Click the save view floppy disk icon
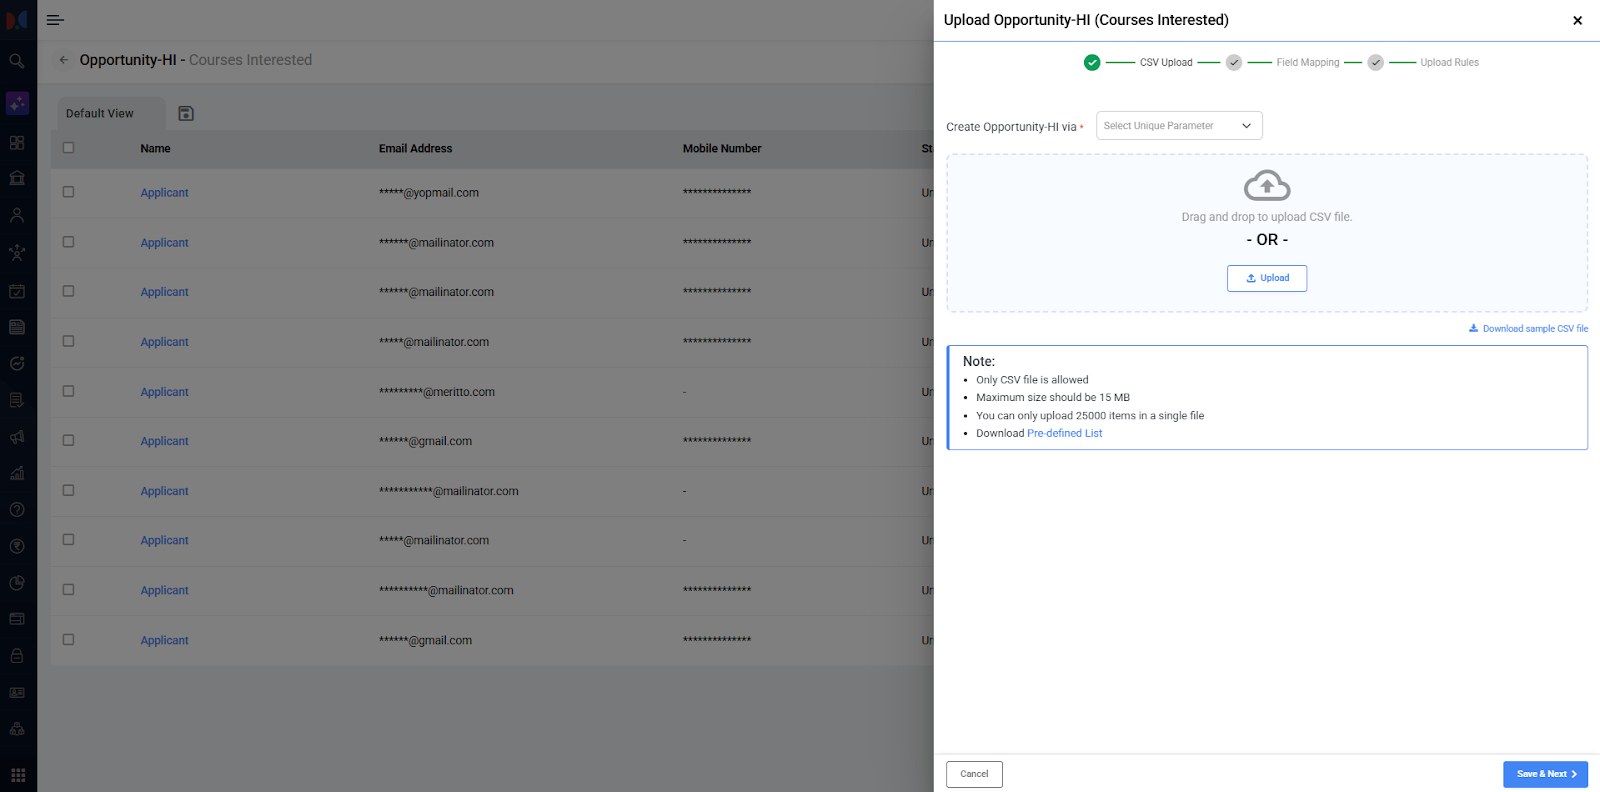Image resolution: width=1600 pixels, height=792 pixels. [186, 113]
